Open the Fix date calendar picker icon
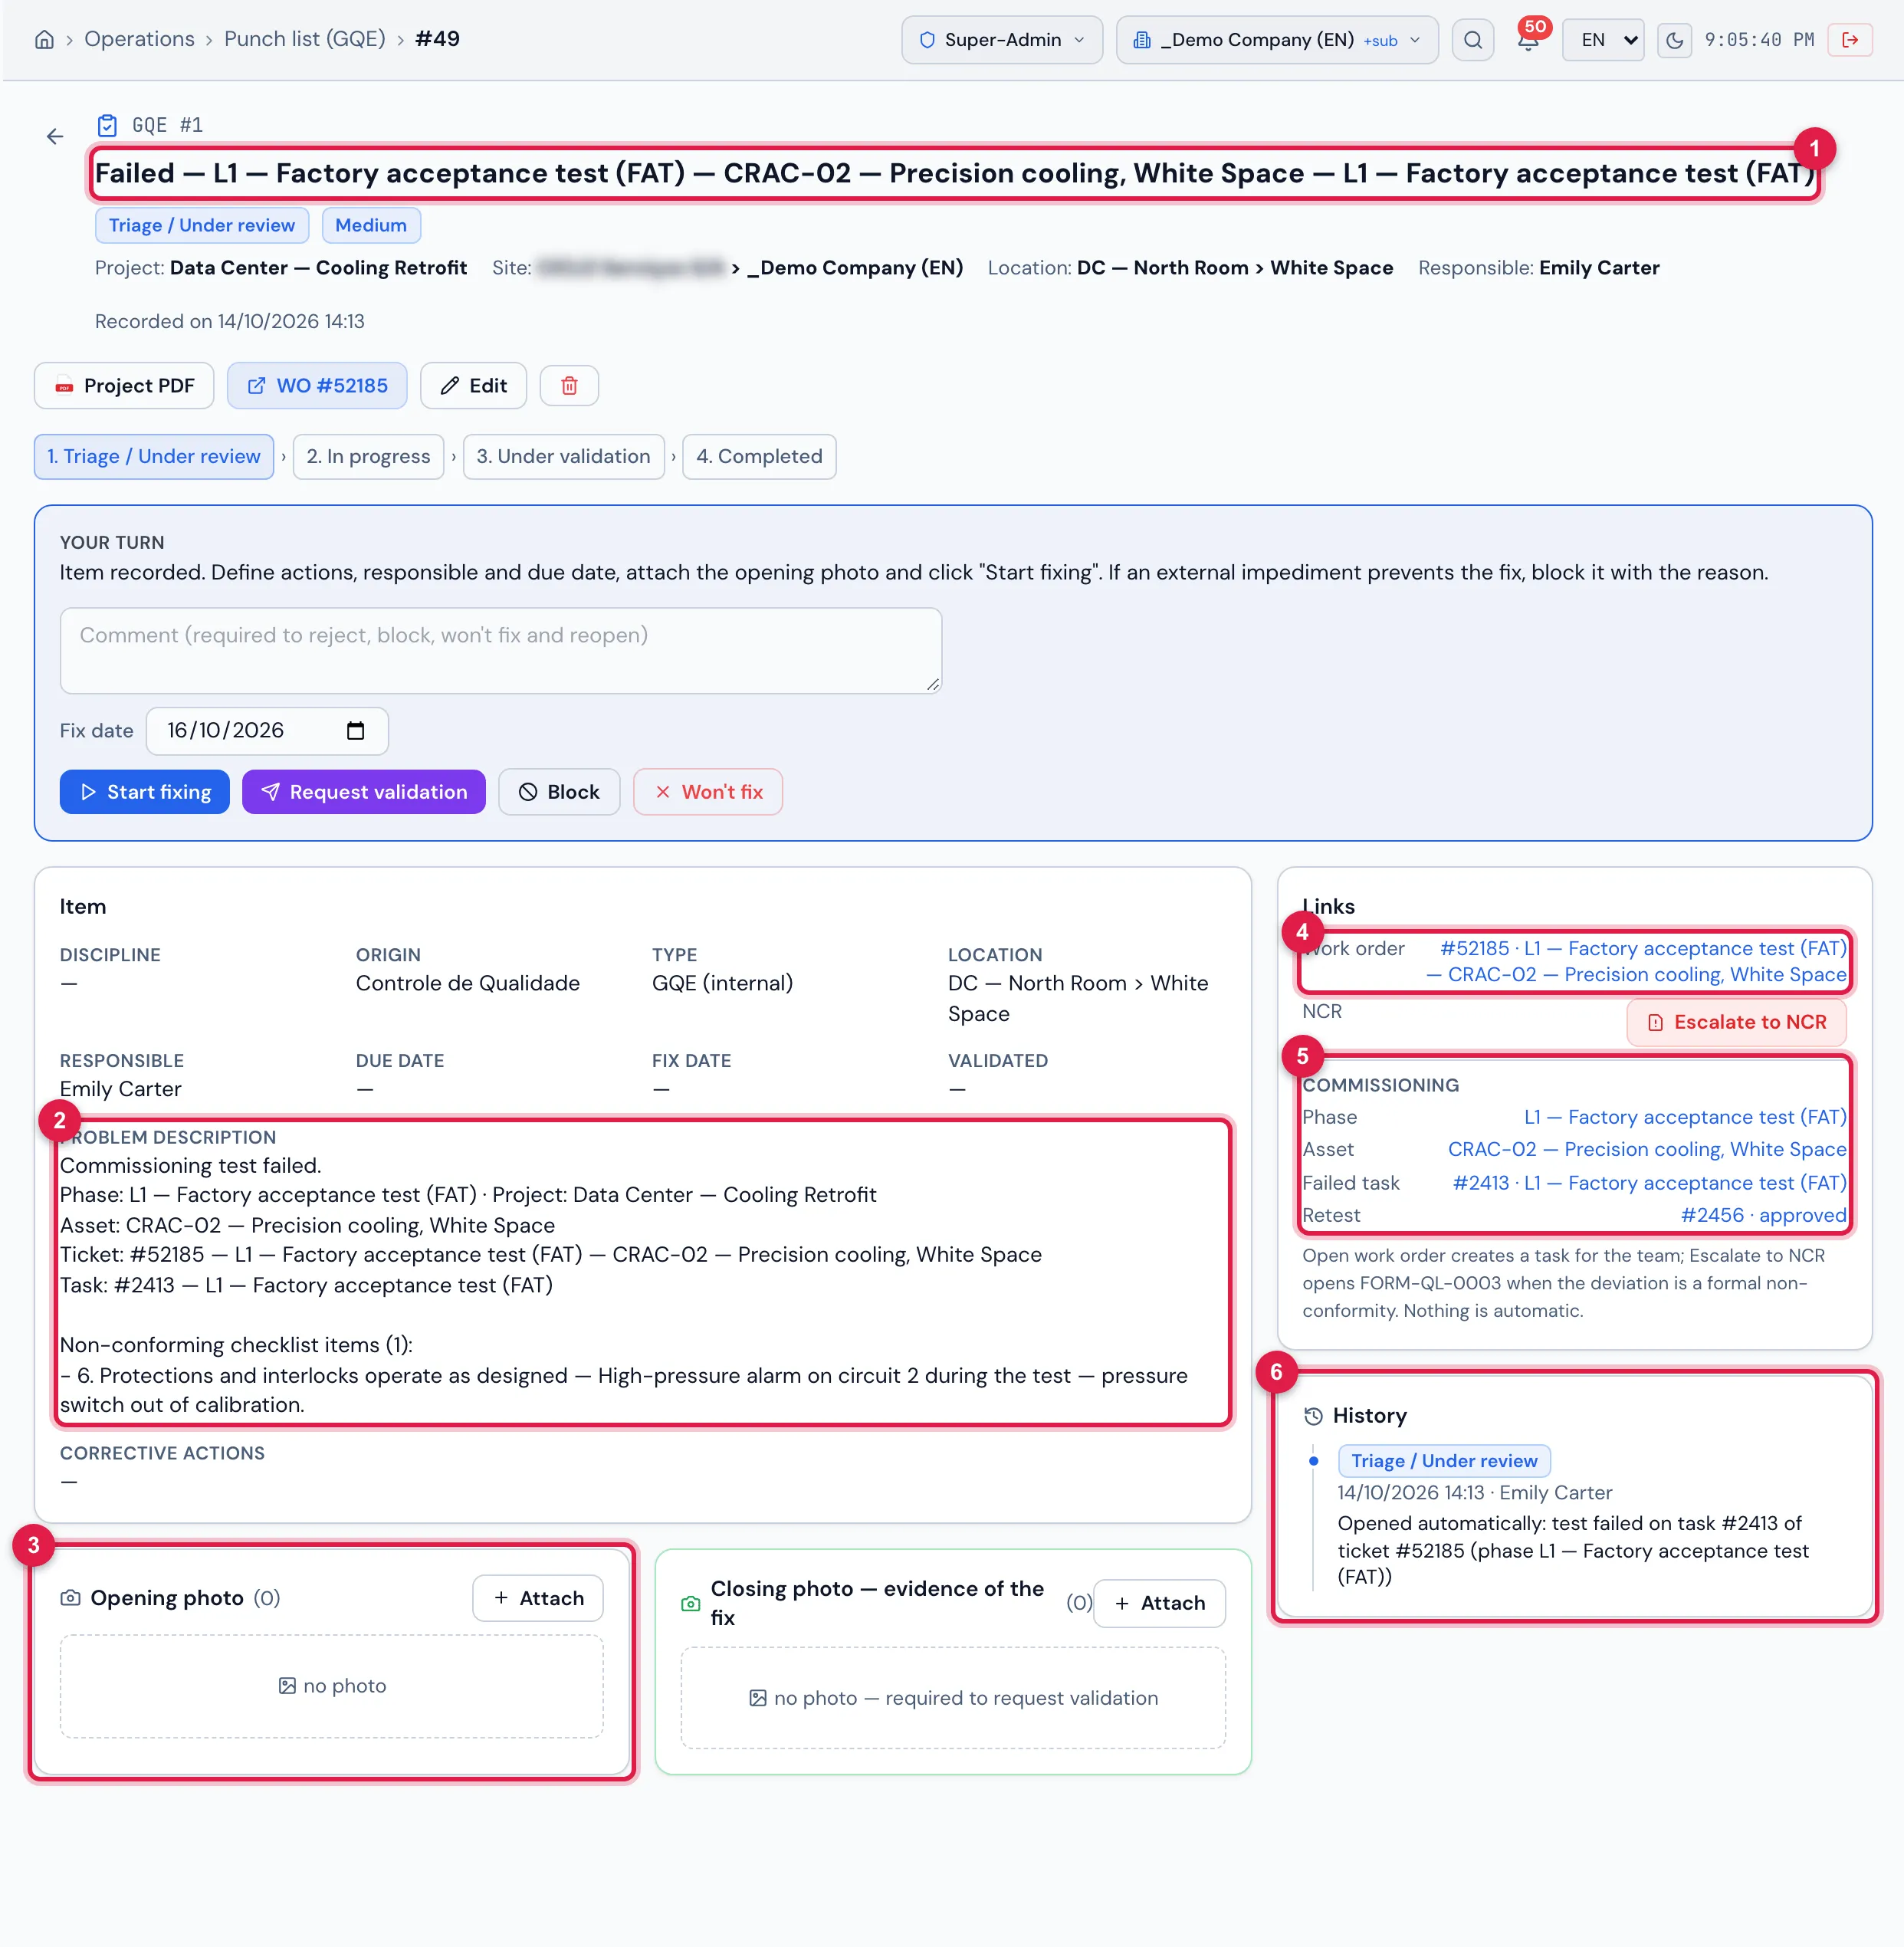Image resolution: width=1904 pixels, height=1947 pixels. pyautogui.click(x=355, y=731)
